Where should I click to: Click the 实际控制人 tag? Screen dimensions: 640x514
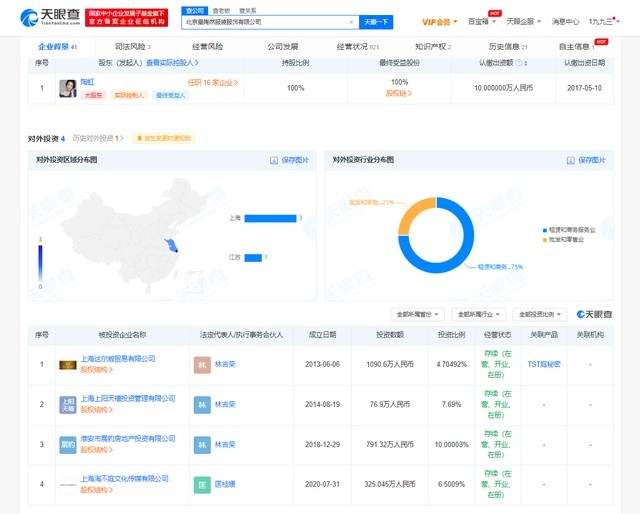(x=129, y=95)
